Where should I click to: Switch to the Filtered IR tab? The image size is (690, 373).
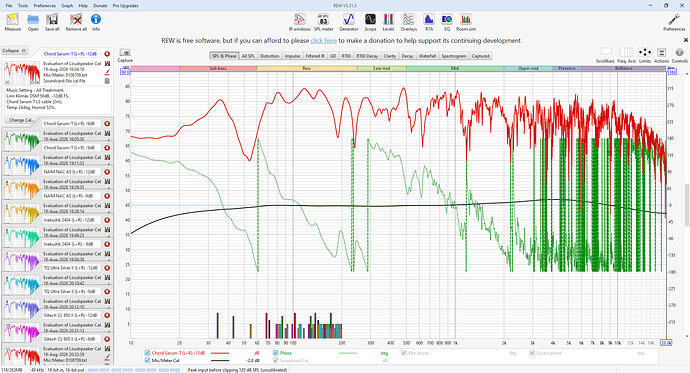315,56
